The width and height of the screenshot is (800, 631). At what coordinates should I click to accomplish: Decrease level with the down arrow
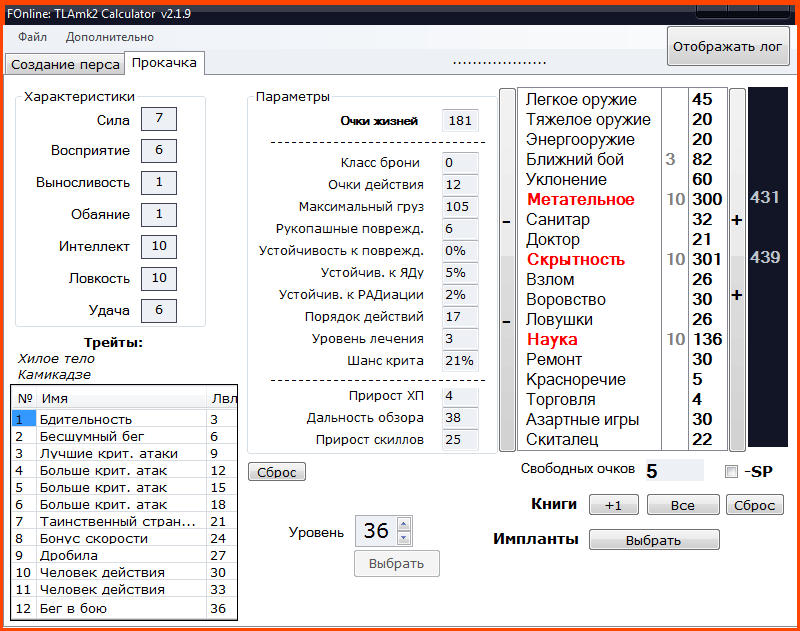click(403, 537)
